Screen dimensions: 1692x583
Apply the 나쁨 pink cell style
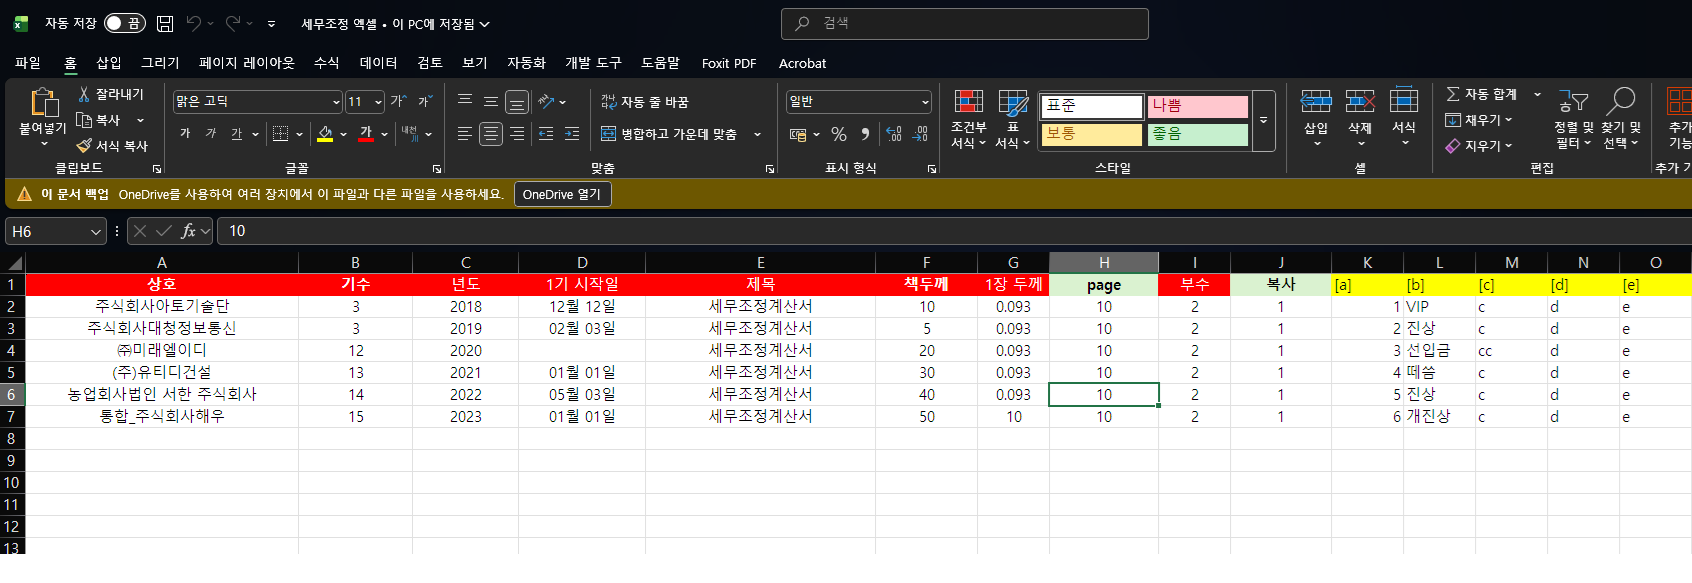(x=1197, y=106)
